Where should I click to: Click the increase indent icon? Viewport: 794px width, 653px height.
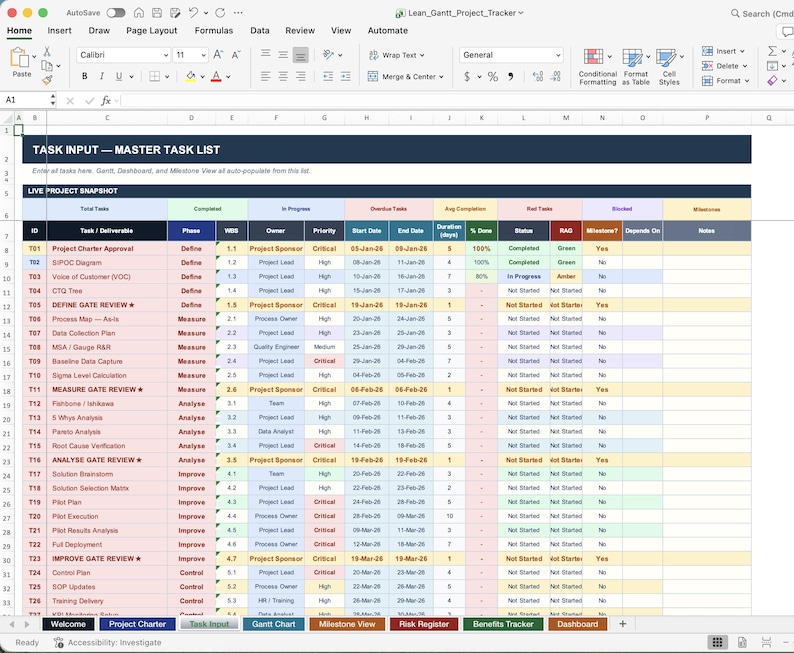346,76
